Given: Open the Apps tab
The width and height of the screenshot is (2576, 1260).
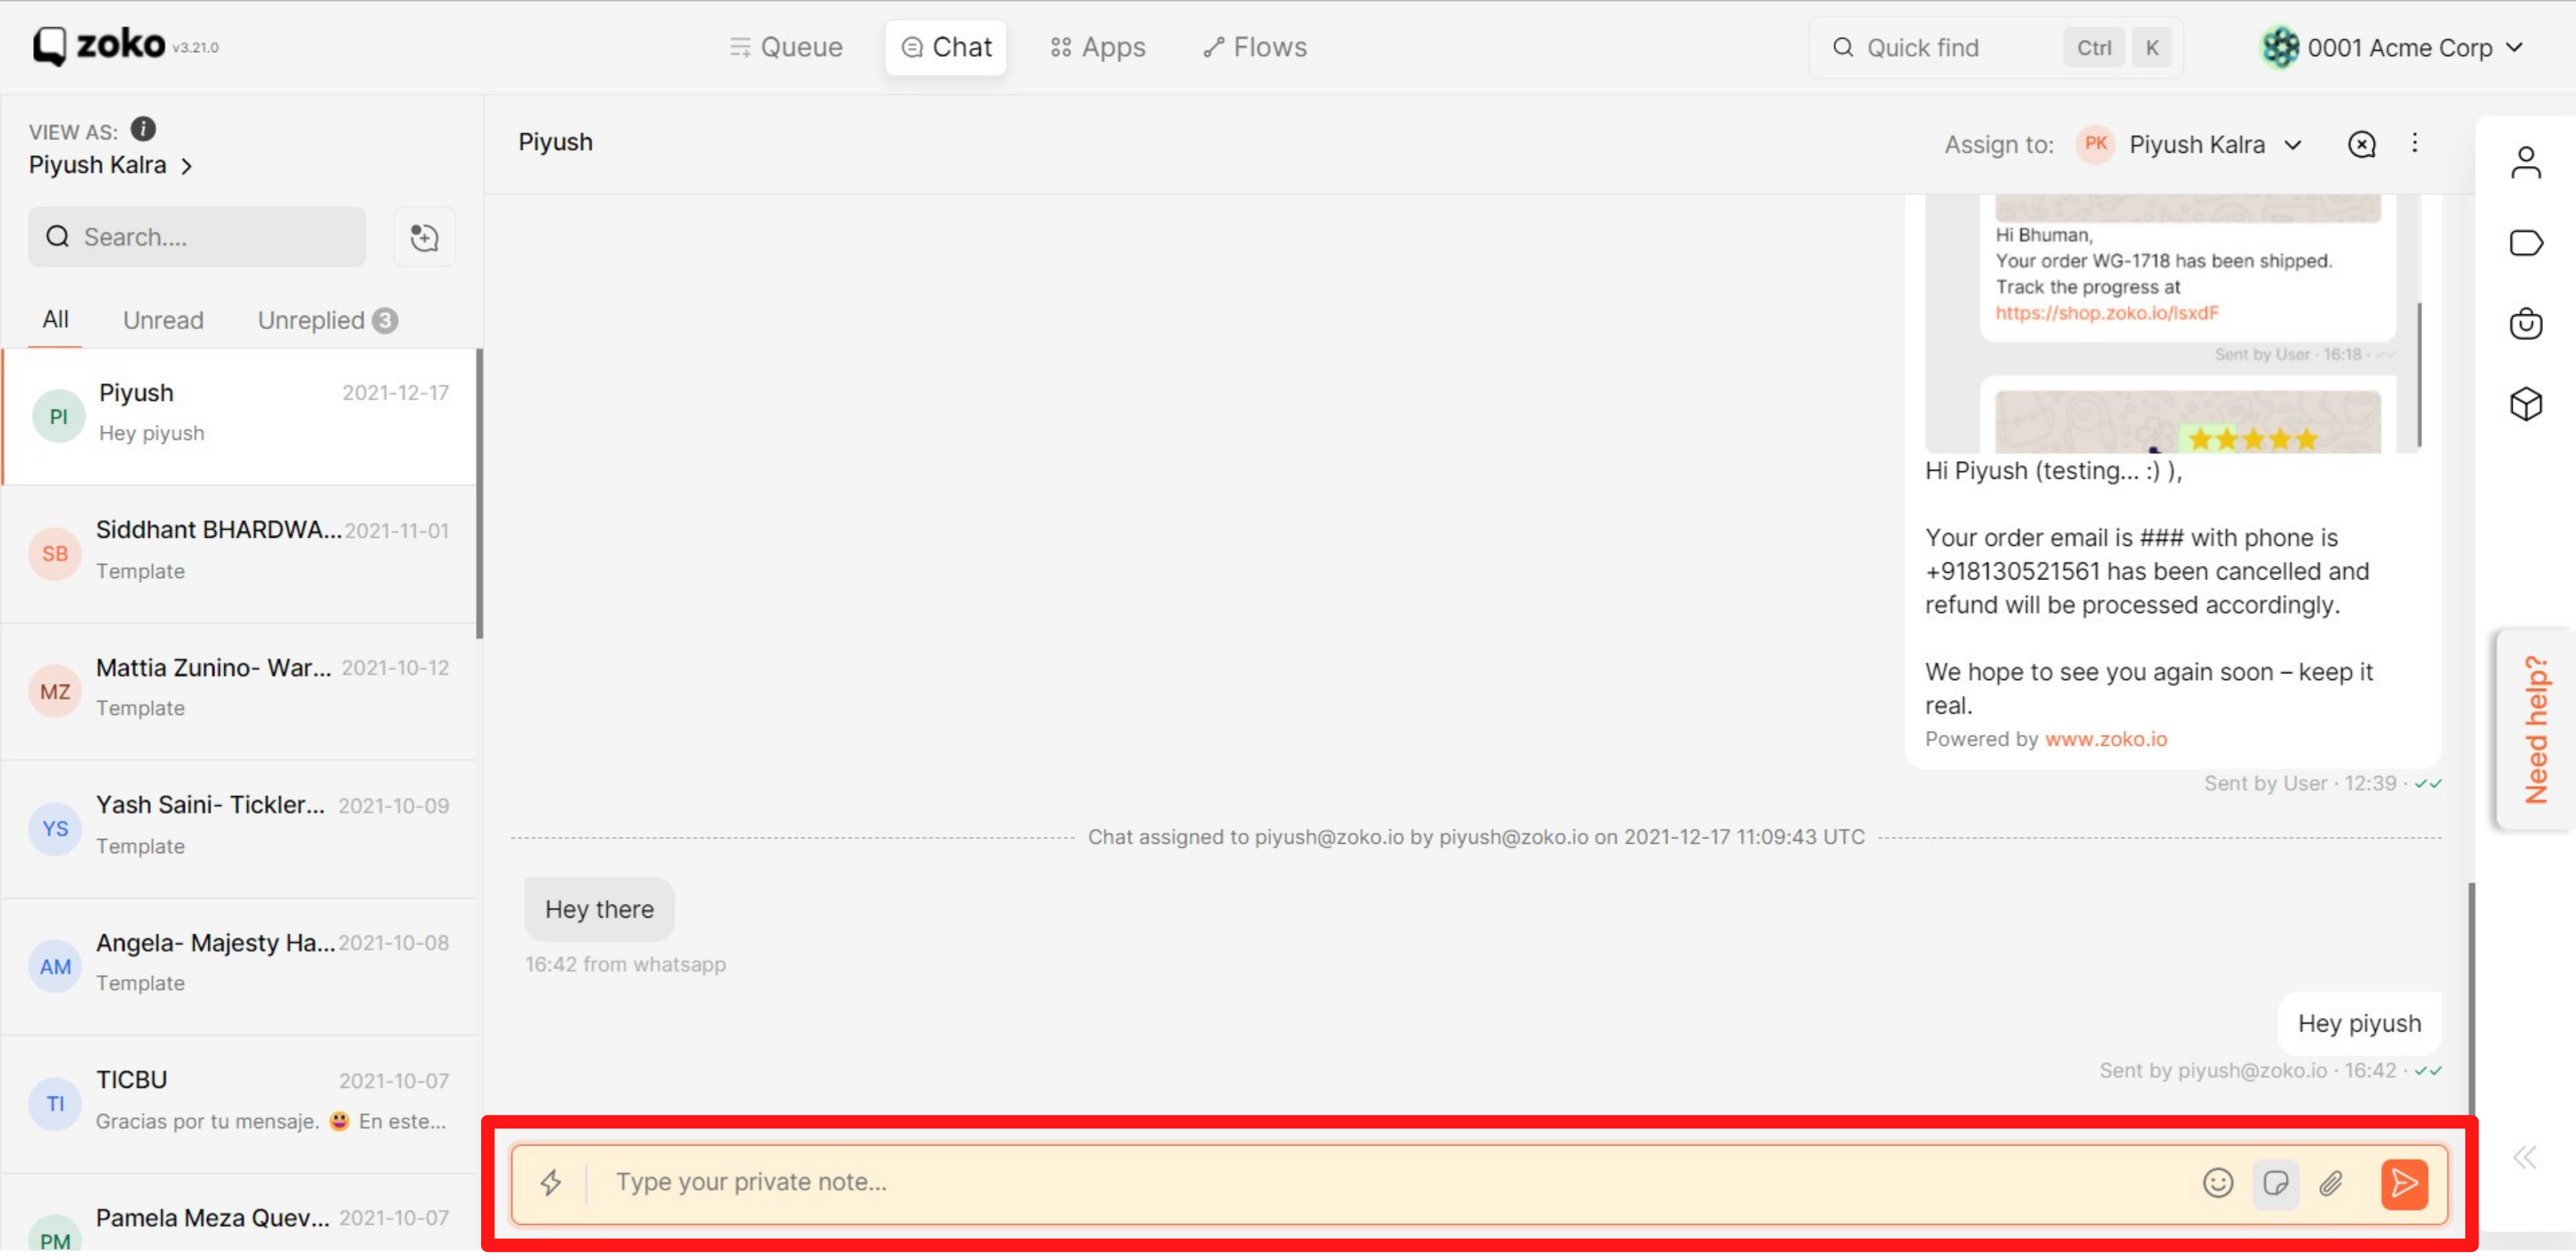Looking at the screenshot, I should (1098, 47).
